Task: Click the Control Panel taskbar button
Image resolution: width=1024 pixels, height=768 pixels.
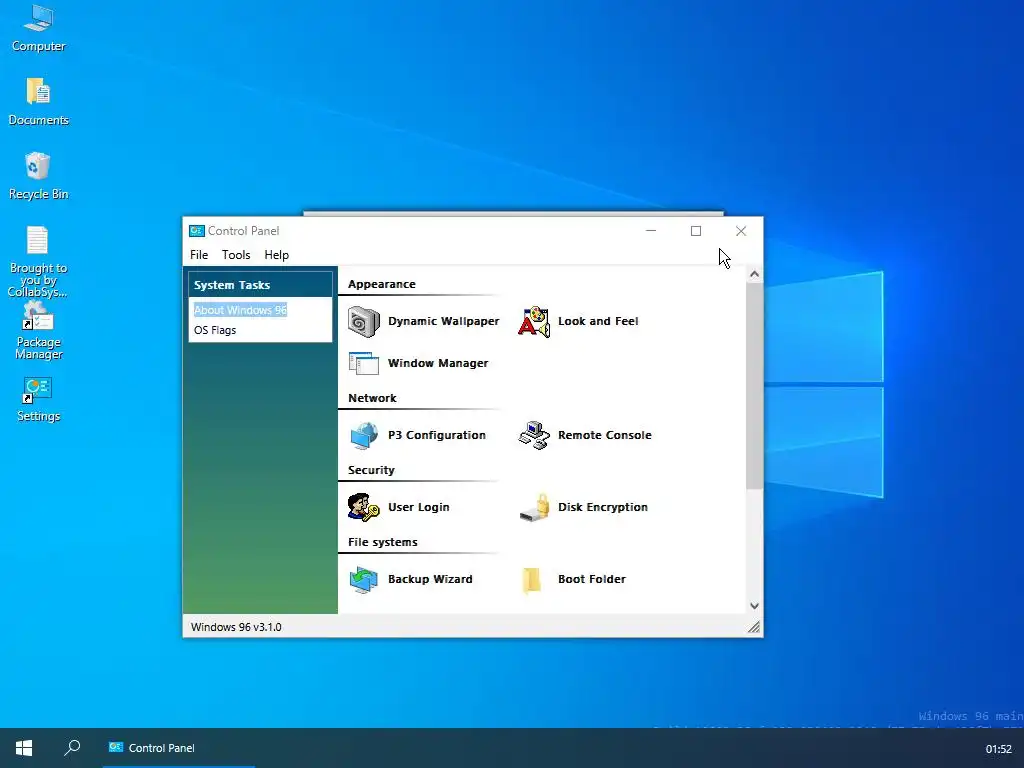Action: click(178, 748)
